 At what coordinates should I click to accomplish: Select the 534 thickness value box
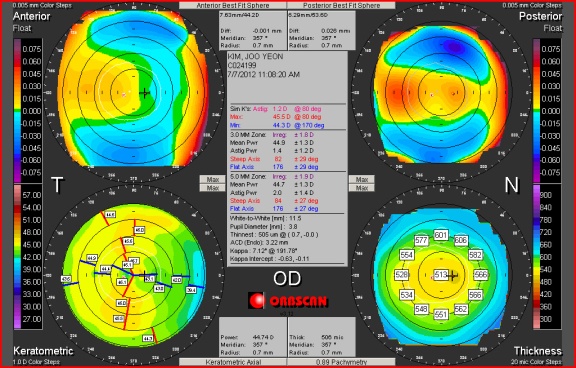pyautogui.click(x=407, y=295)
